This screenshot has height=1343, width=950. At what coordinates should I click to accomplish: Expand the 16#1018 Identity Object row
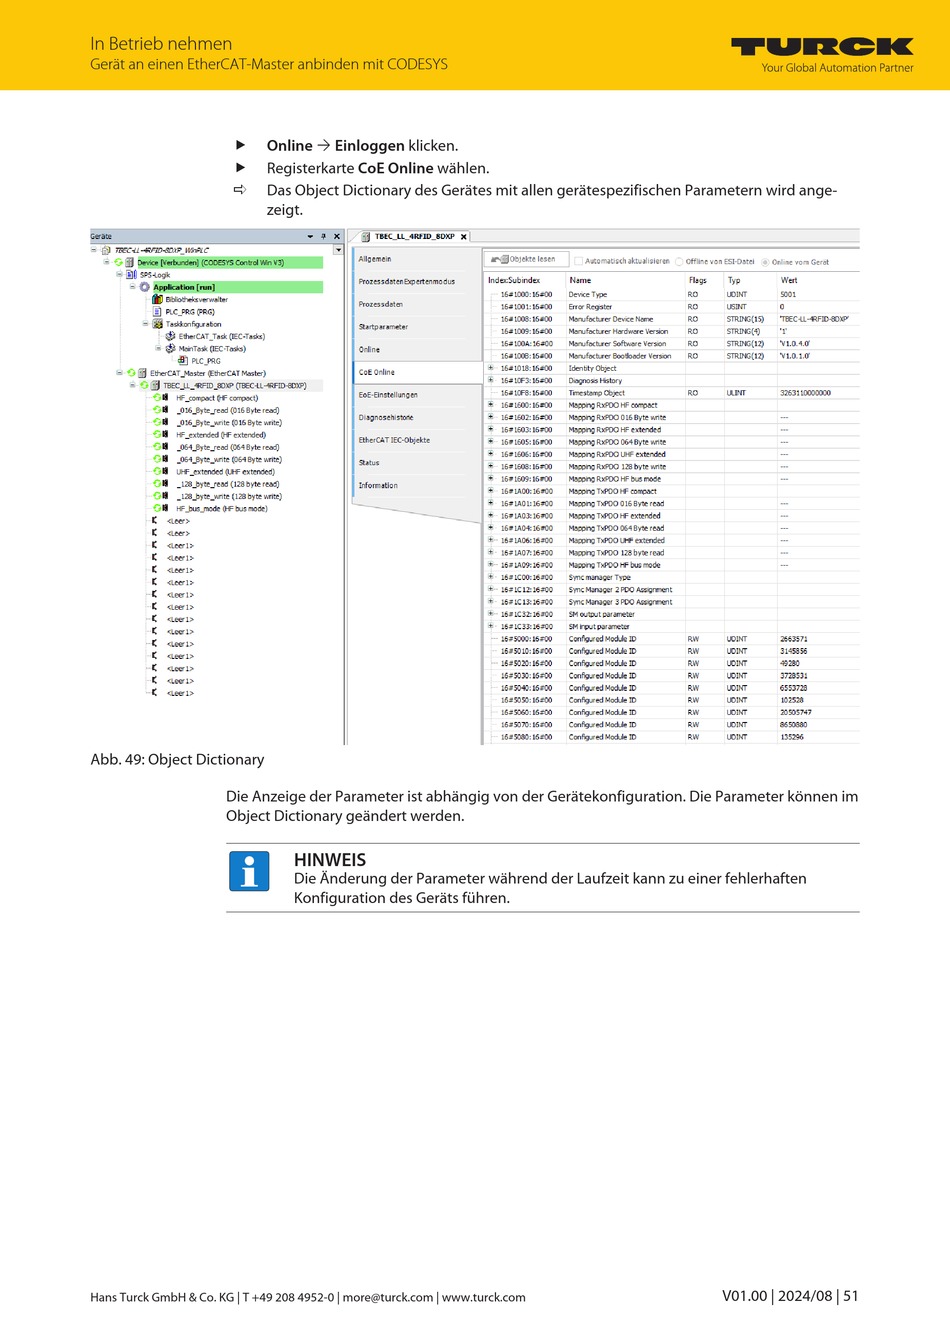[491, 368]
